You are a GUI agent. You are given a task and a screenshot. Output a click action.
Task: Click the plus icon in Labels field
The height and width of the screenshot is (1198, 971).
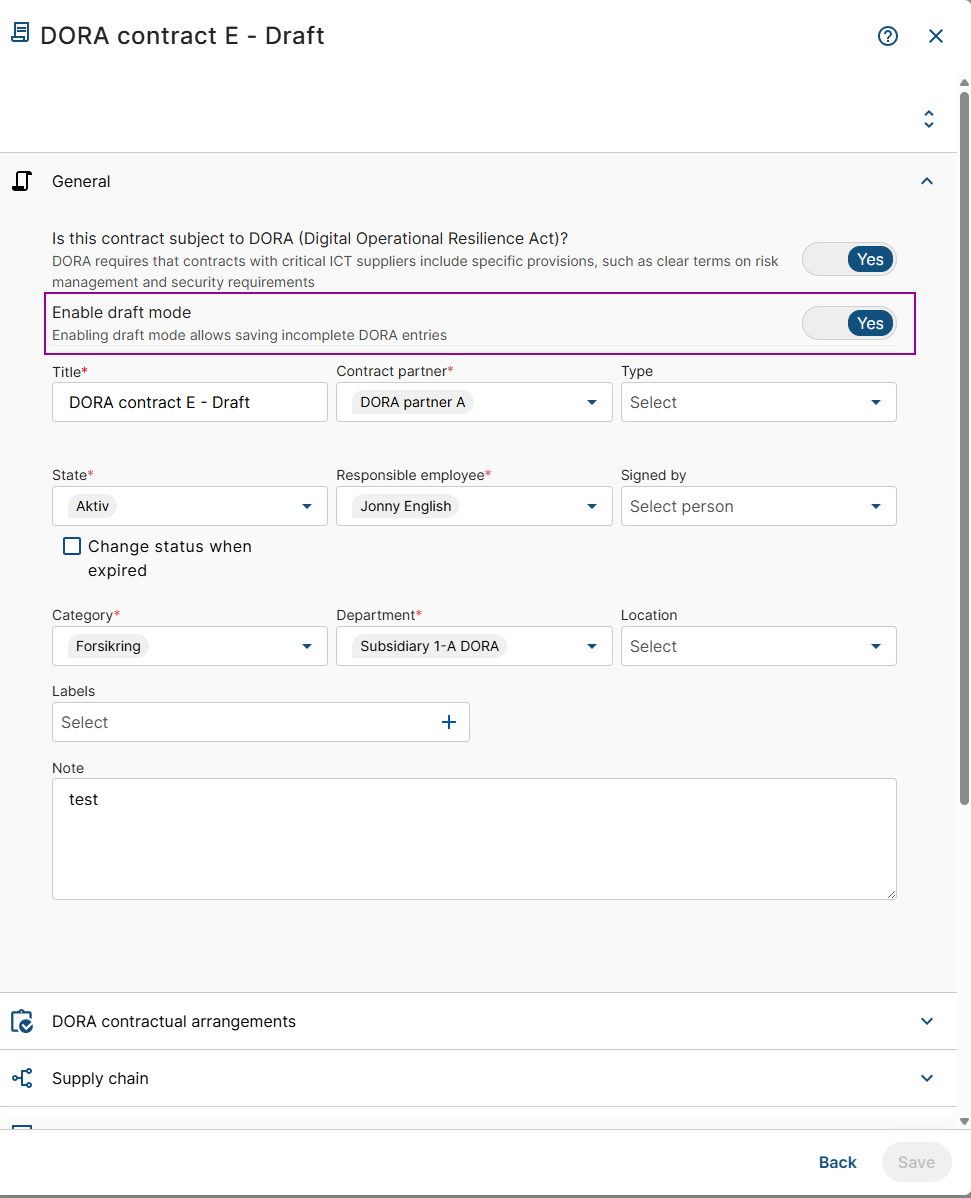(x=449, y=722)
